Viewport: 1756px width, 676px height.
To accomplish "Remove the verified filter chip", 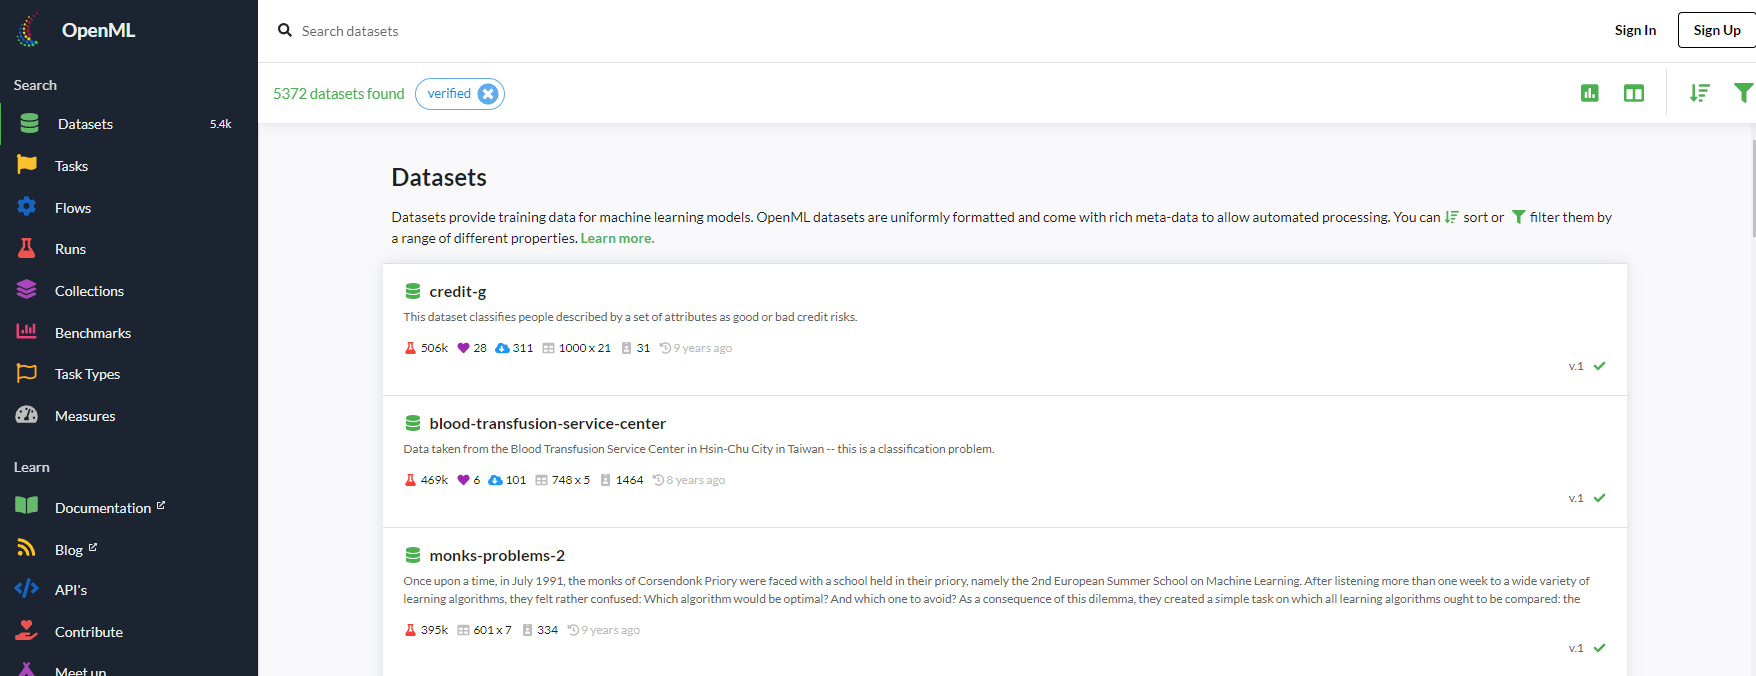I will pos(488,94).
